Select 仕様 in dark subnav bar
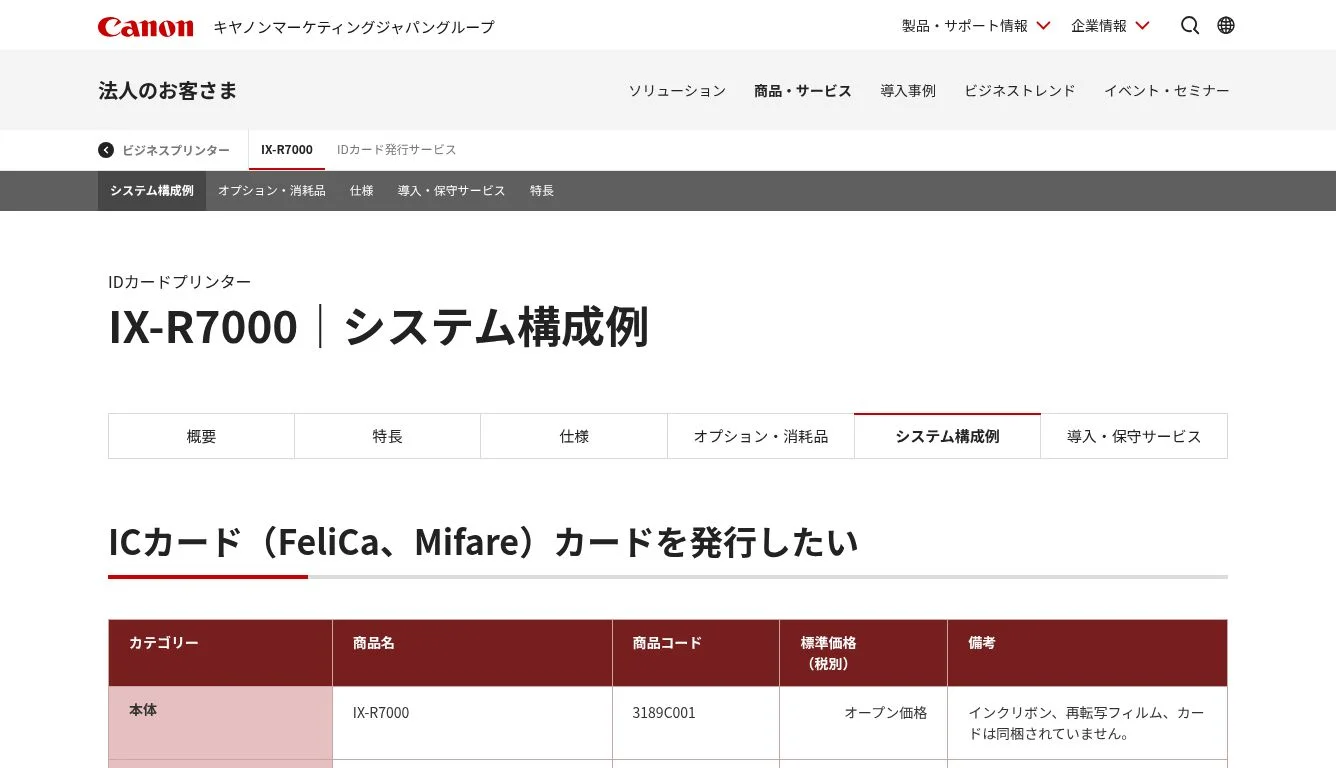 pos(362,191)
